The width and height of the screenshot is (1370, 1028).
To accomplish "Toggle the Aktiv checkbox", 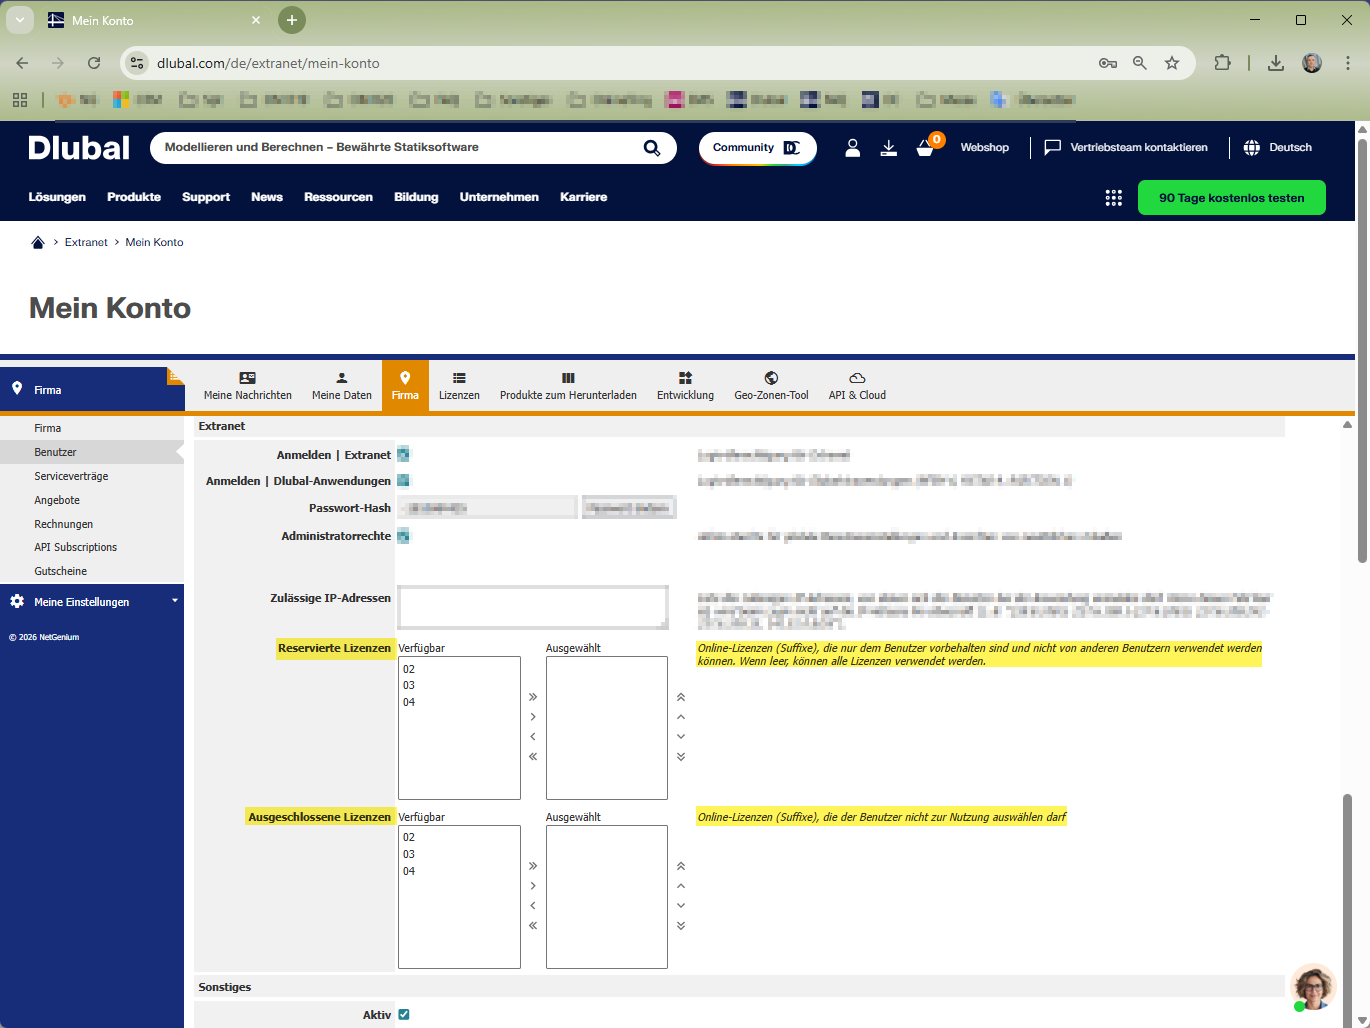I will click(404, 1014).
